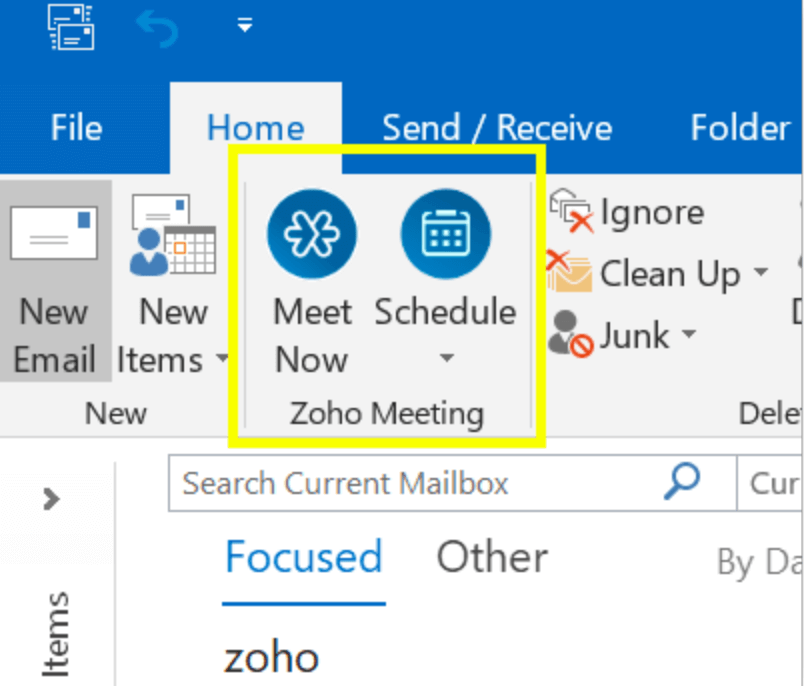Open the New Items dropdown arrow

point(222,360)
